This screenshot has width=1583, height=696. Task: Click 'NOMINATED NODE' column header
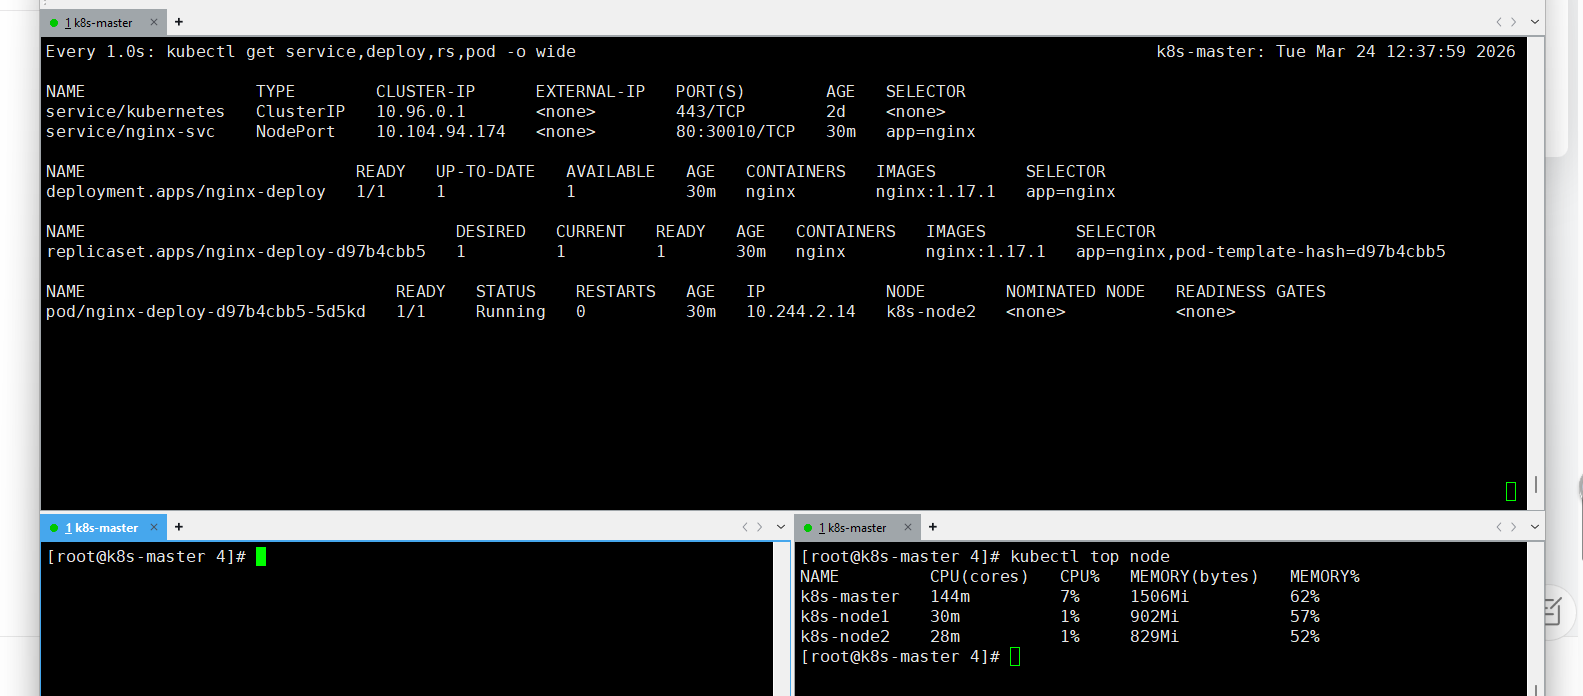coord(1075,292)
